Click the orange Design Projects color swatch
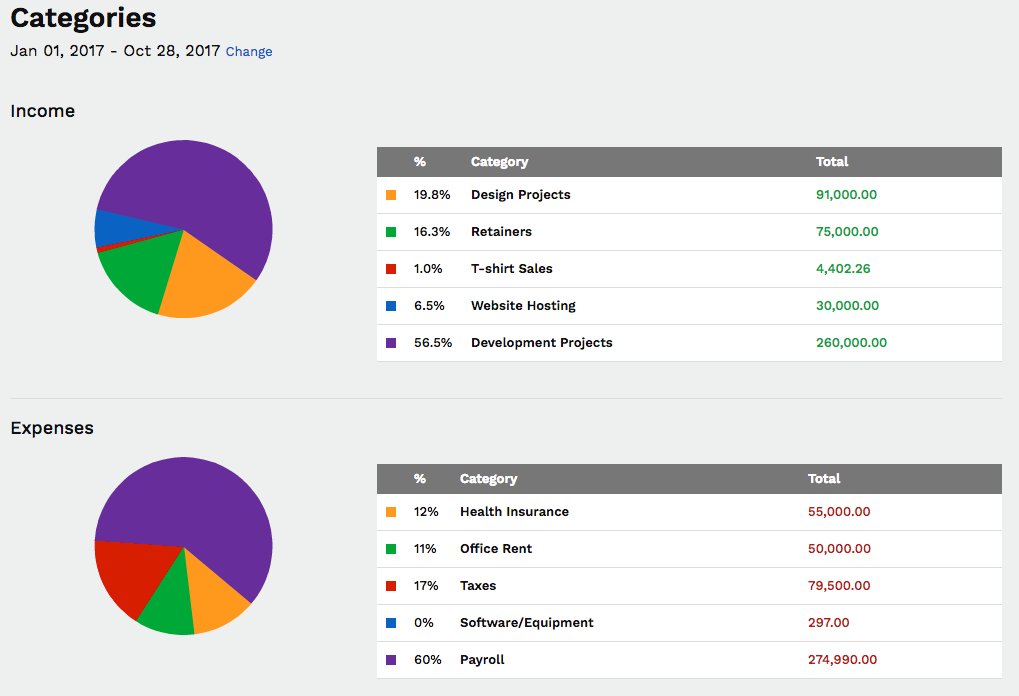Screen dimensions: 1019x696 pyautogui.click(x=391, y=195)
